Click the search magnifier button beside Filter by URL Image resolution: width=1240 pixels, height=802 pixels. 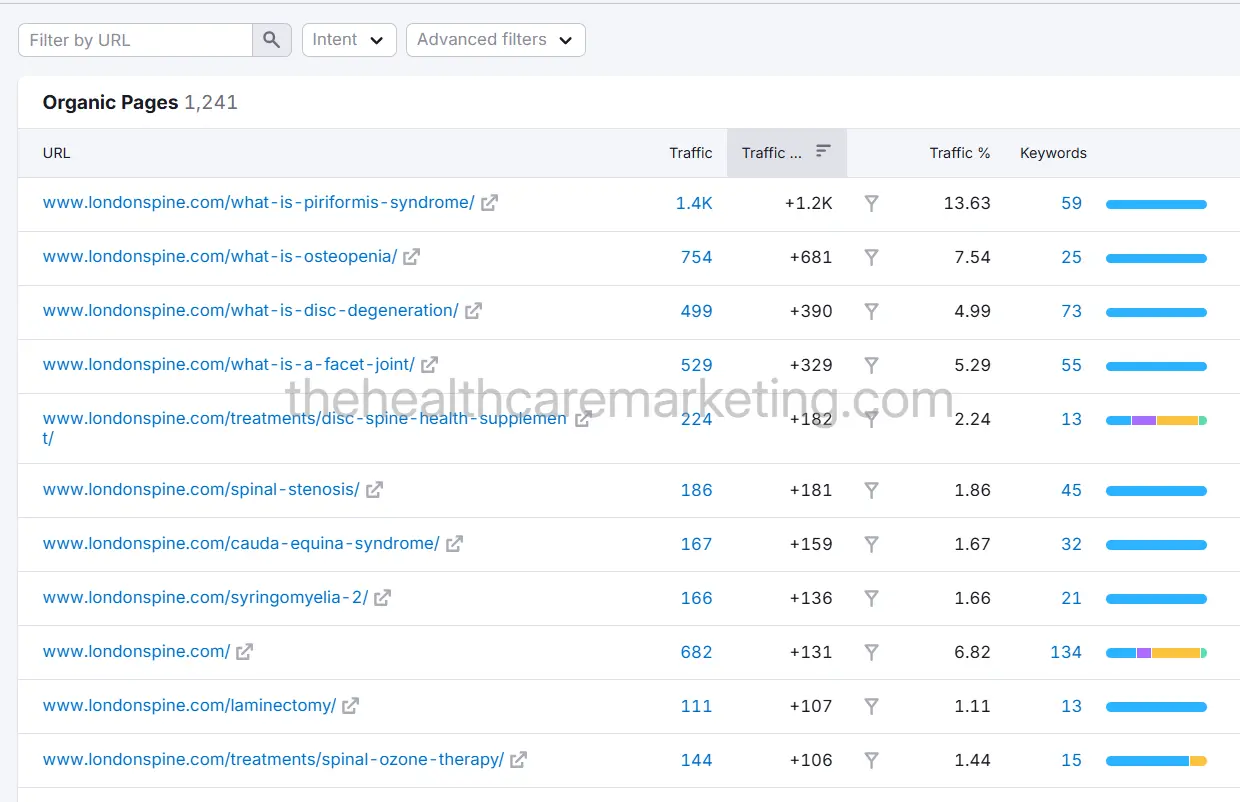272,40
